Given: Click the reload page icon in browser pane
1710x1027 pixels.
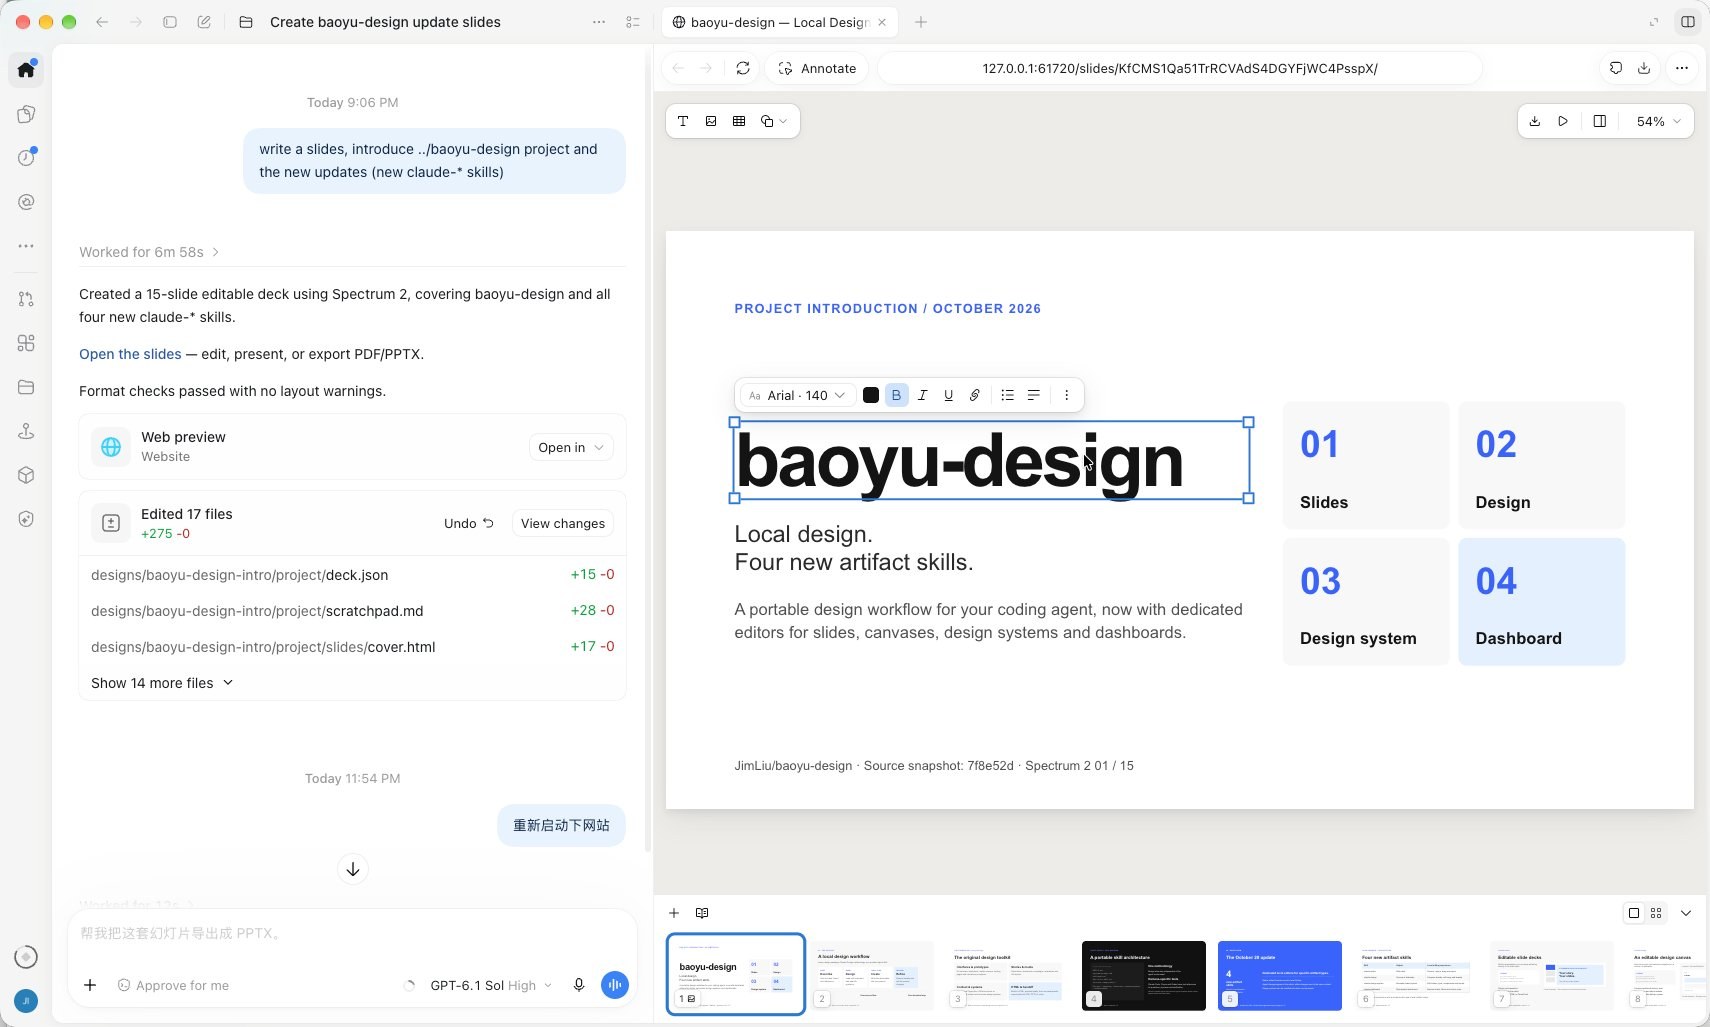Looking at the screenshot, I should tap(743, 68).
